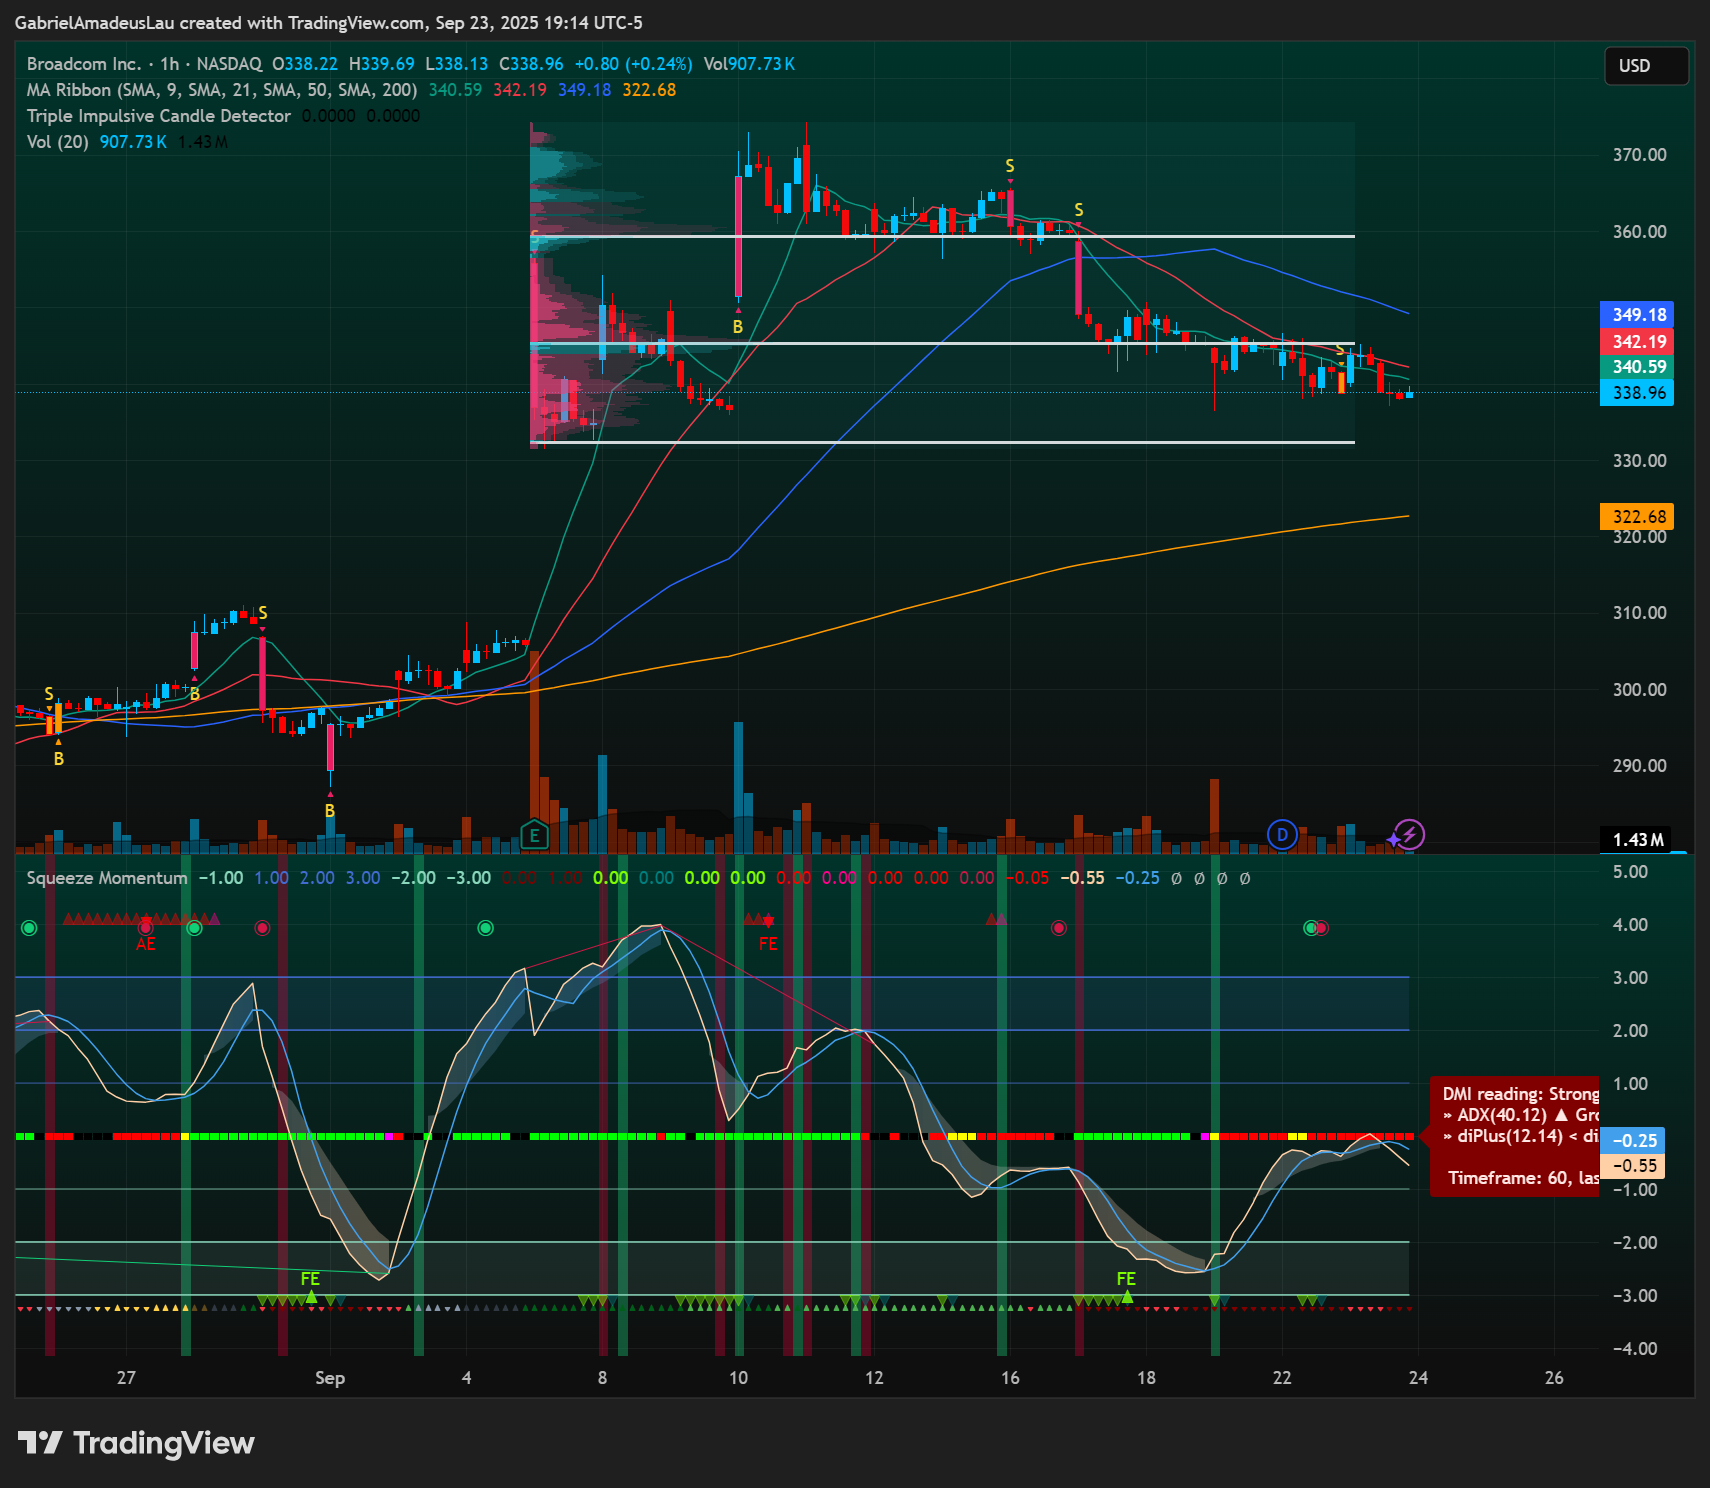Select the MA Ribbon indicator legend

(222, 90)
